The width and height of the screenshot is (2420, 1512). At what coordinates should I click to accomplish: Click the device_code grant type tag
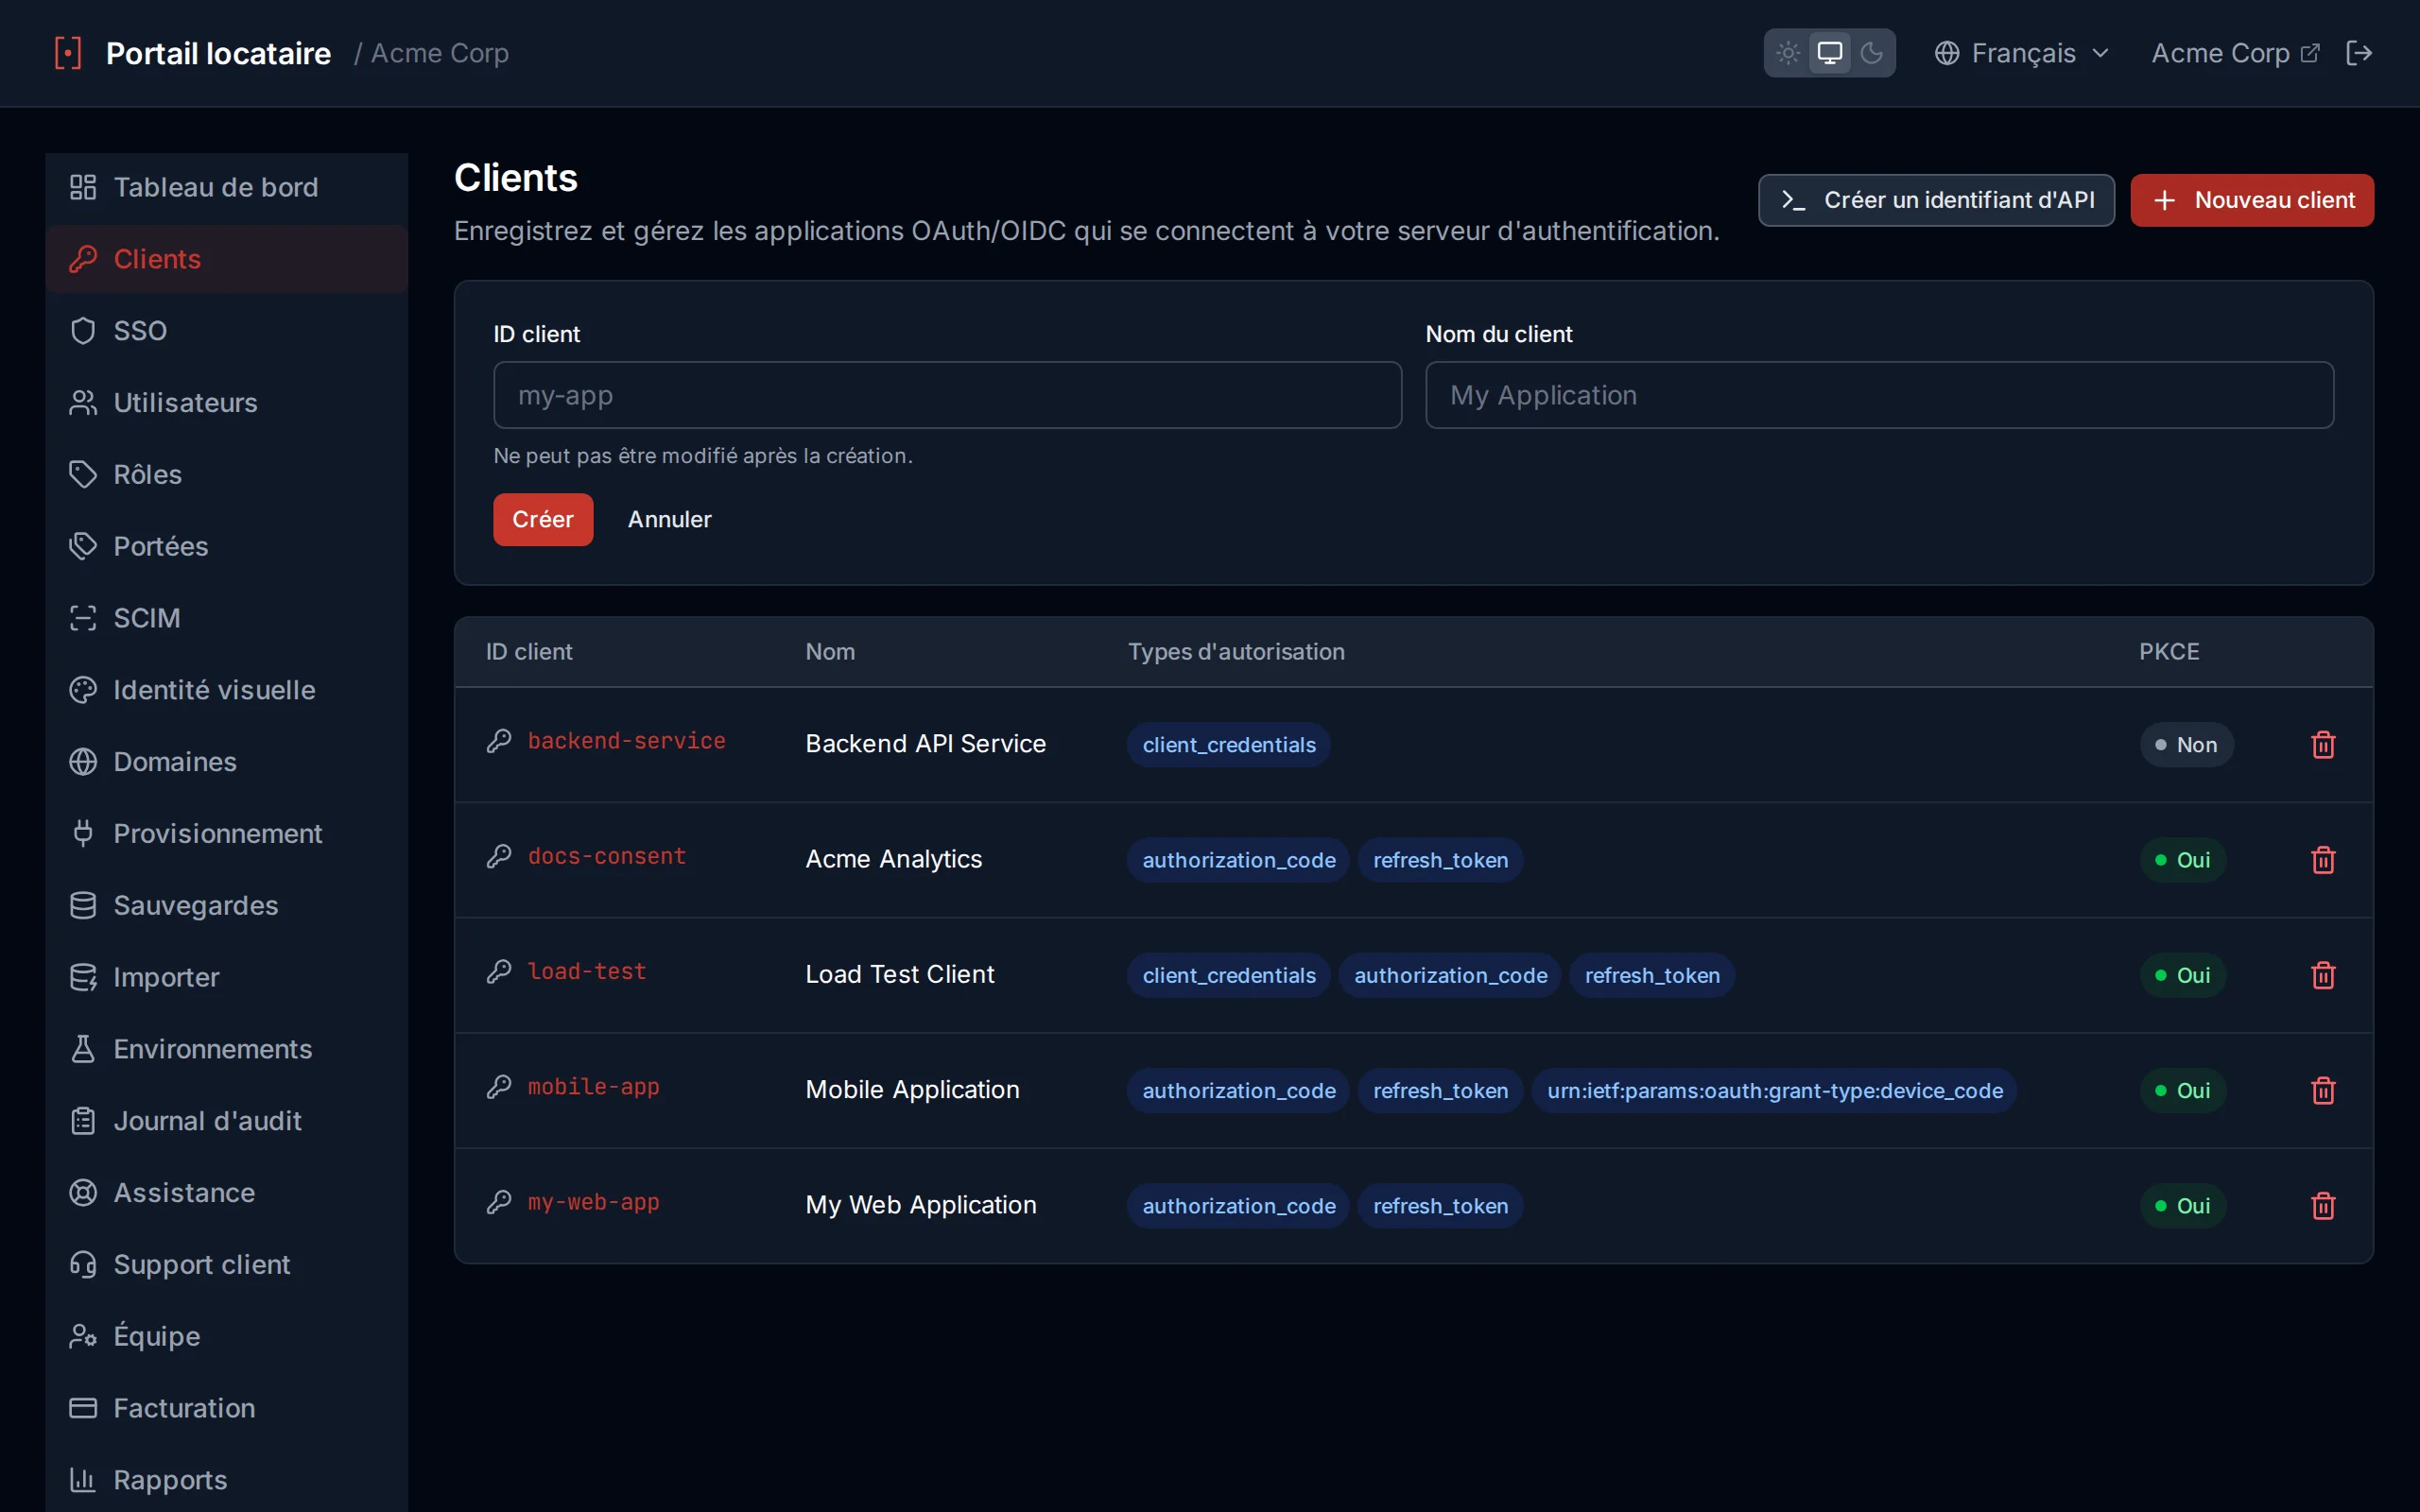tap(1774, 1091)
